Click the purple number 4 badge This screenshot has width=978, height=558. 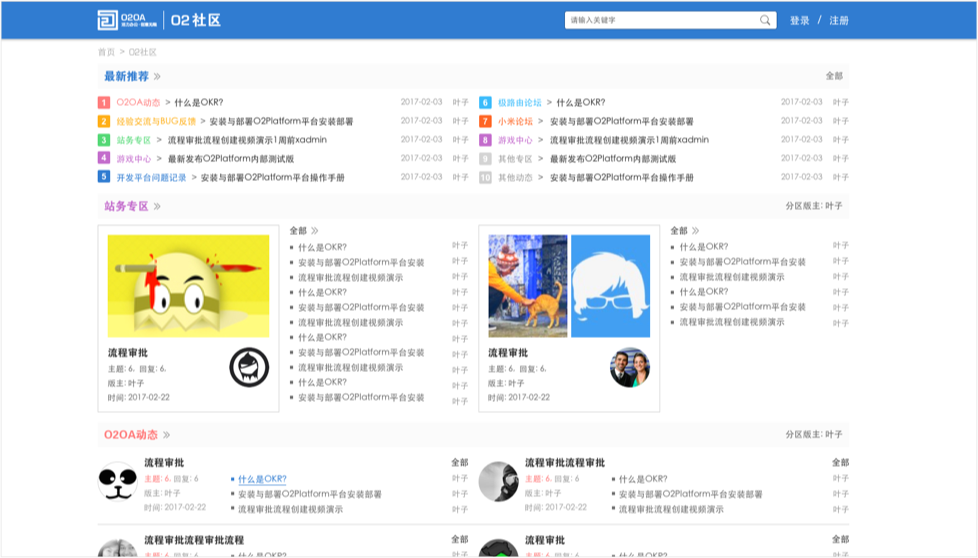(x=104, y=158)
